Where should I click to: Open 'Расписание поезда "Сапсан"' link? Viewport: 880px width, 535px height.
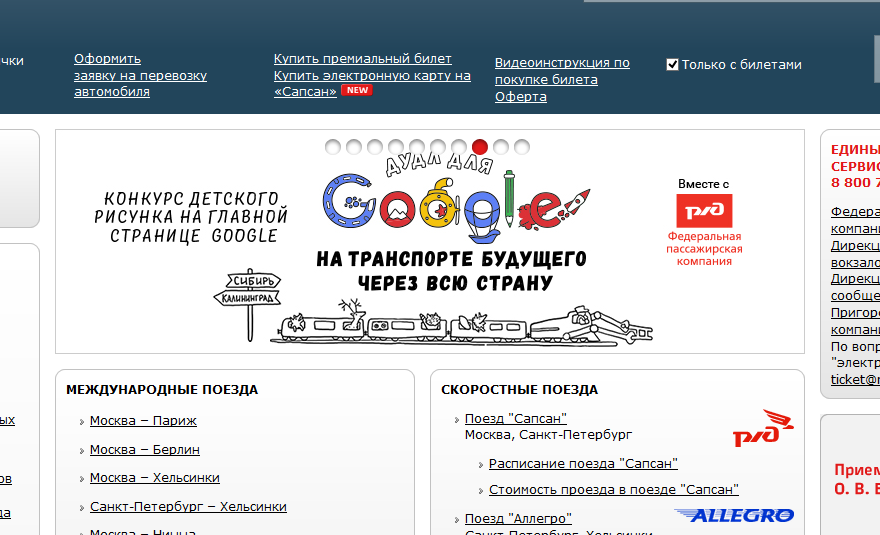(583, 464)
